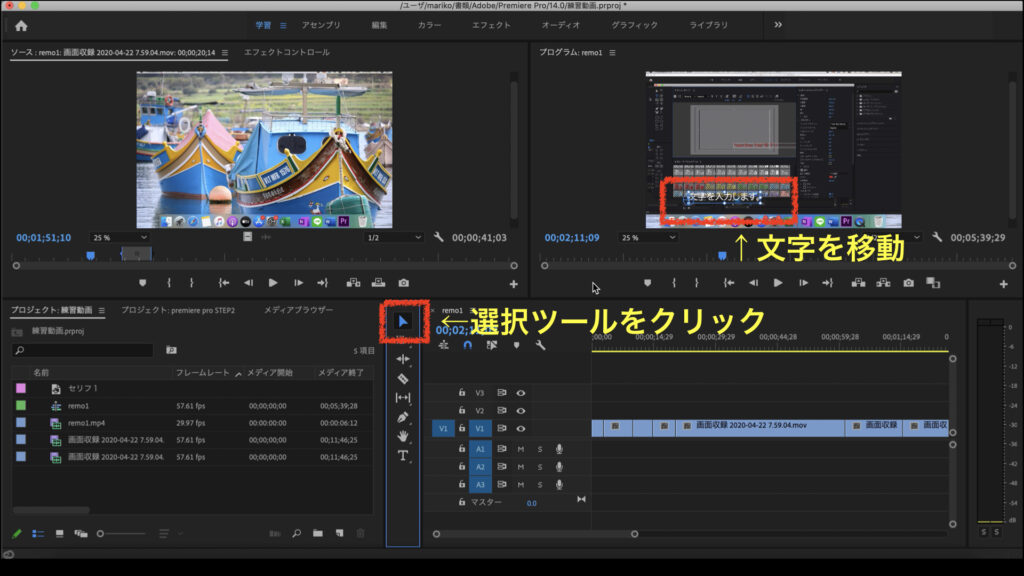
Task: Open timeline display settings wrench
Action: tap(540, 345)
